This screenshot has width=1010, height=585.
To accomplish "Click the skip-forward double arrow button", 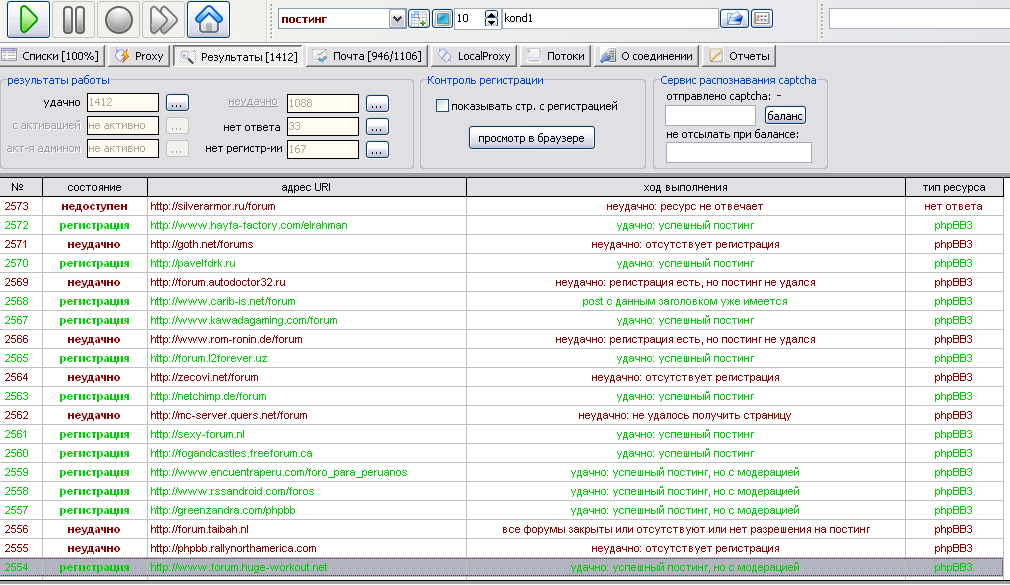I will click(x=163, y=19).
